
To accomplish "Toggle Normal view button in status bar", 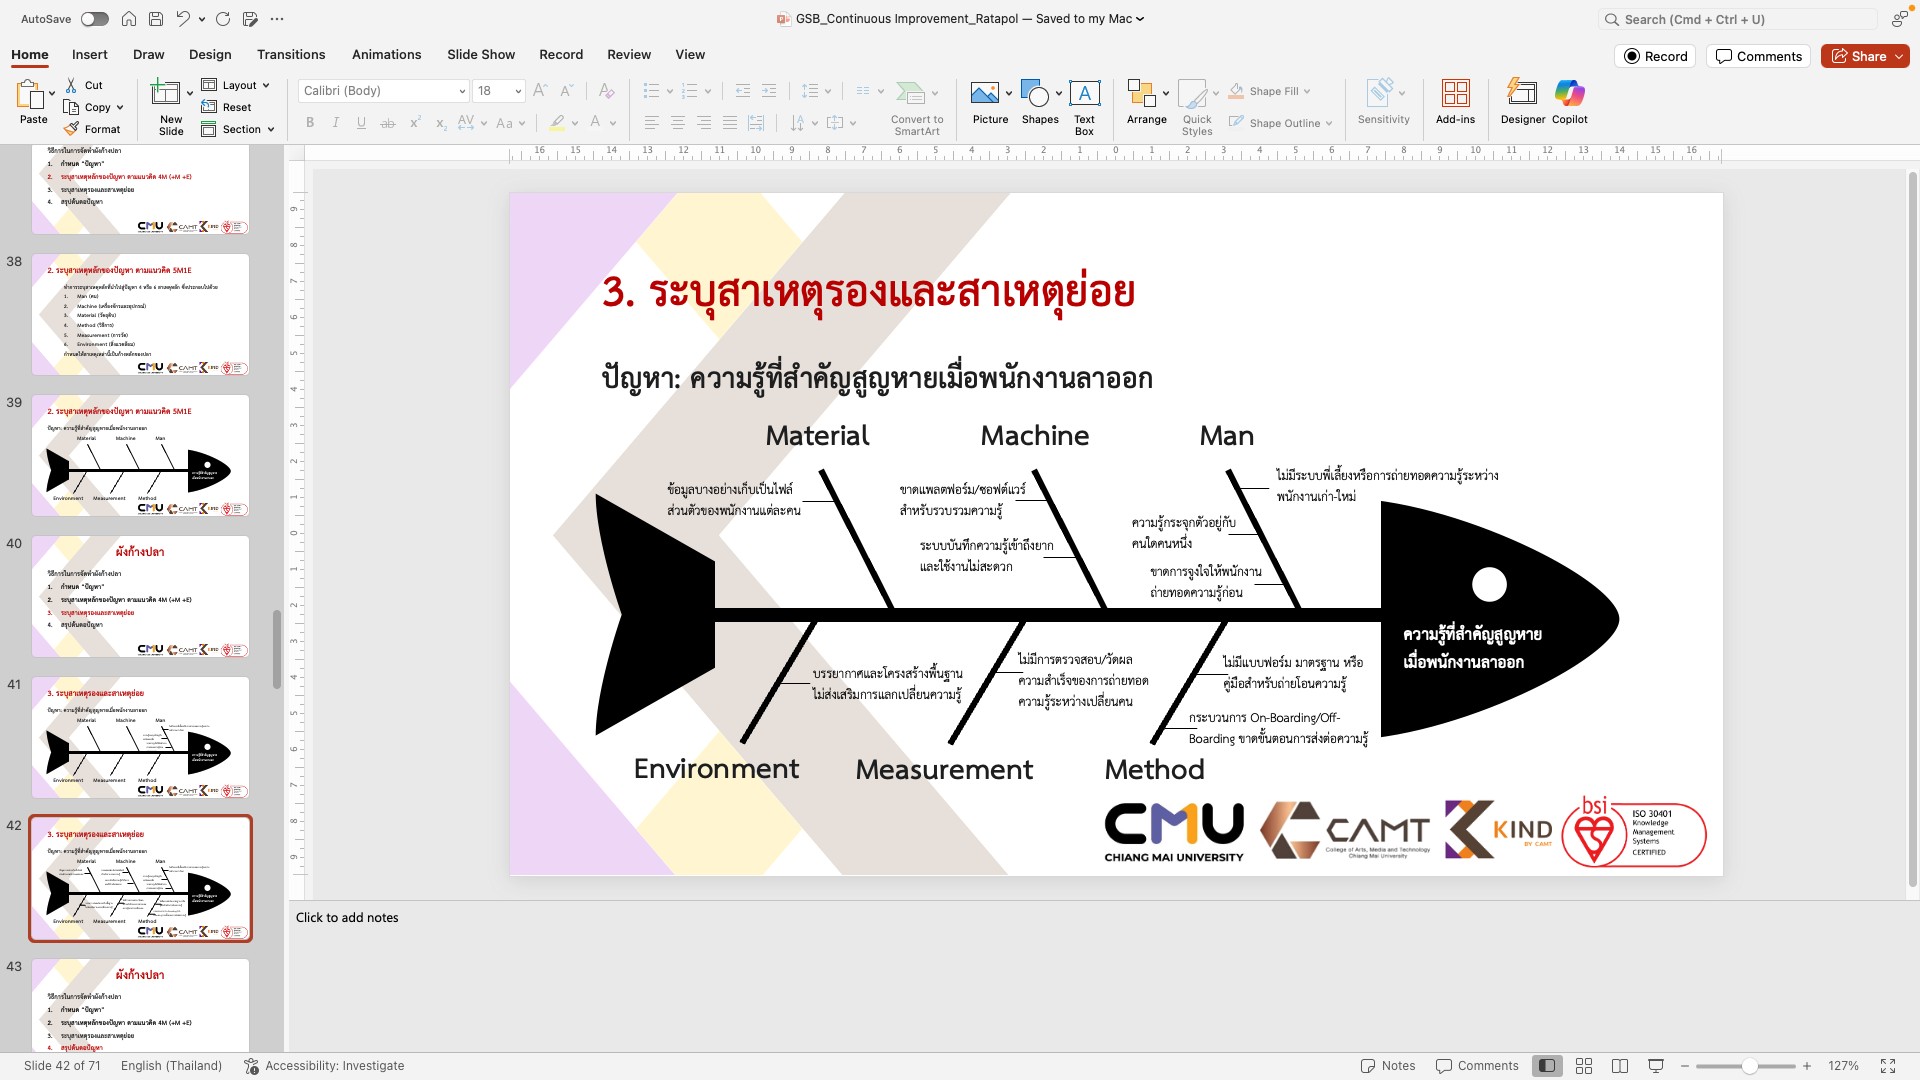I will point(1547,1066).
